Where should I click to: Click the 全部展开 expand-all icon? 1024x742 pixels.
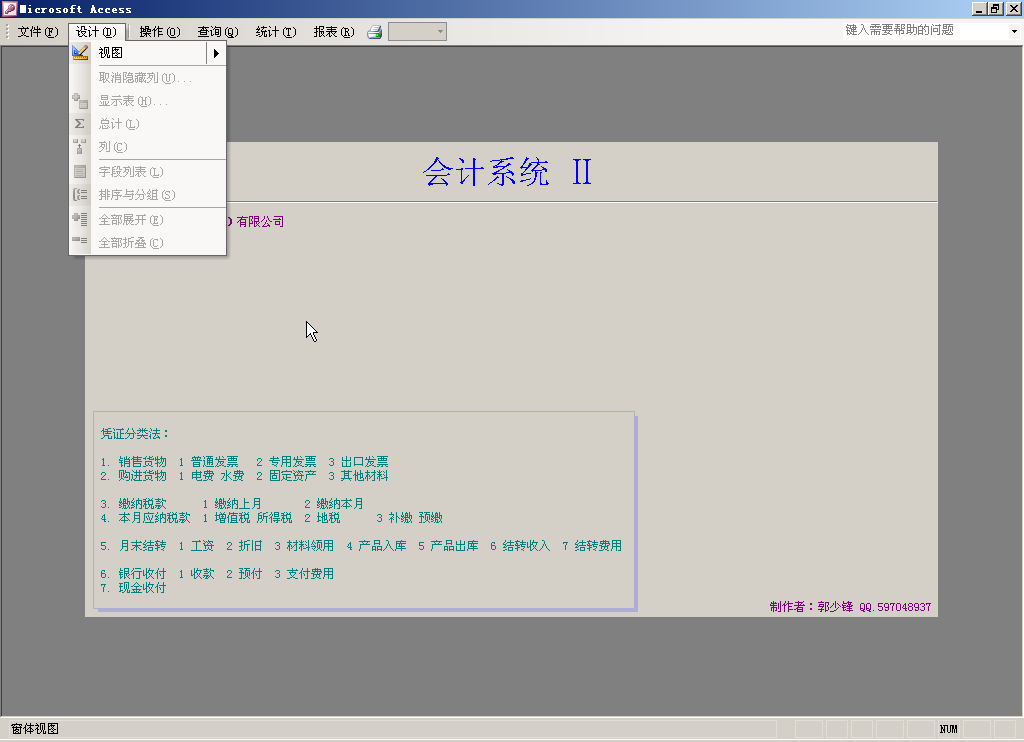coord(80,219)
